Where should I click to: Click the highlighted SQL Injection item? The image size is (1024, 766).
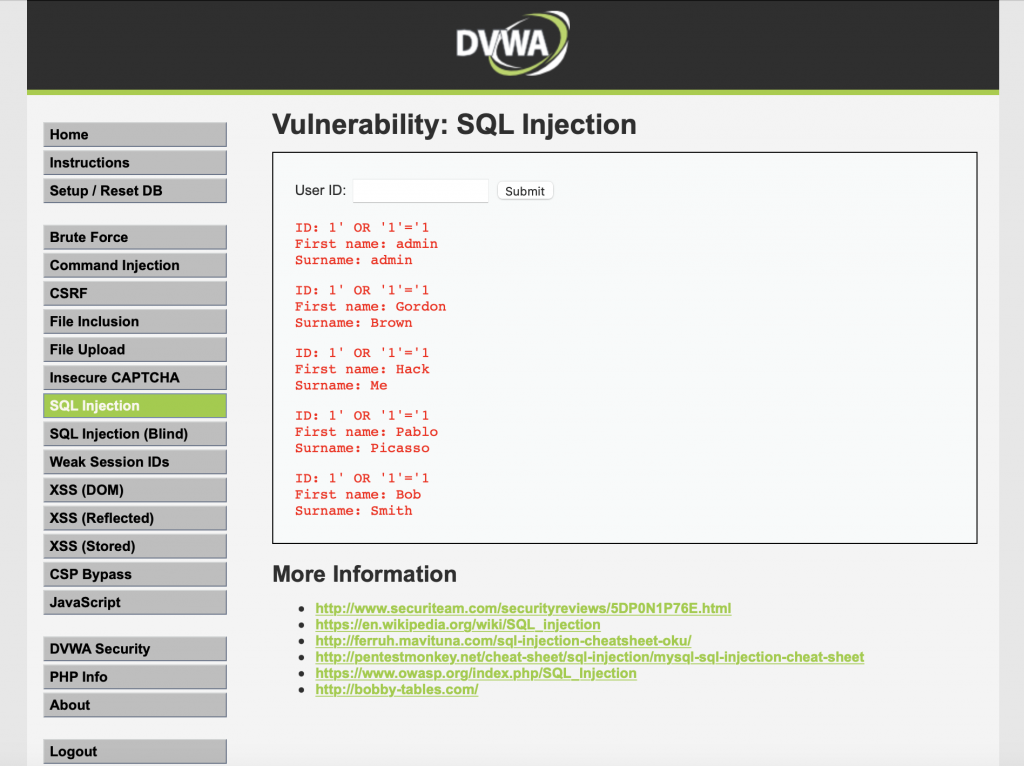[135, 406]
